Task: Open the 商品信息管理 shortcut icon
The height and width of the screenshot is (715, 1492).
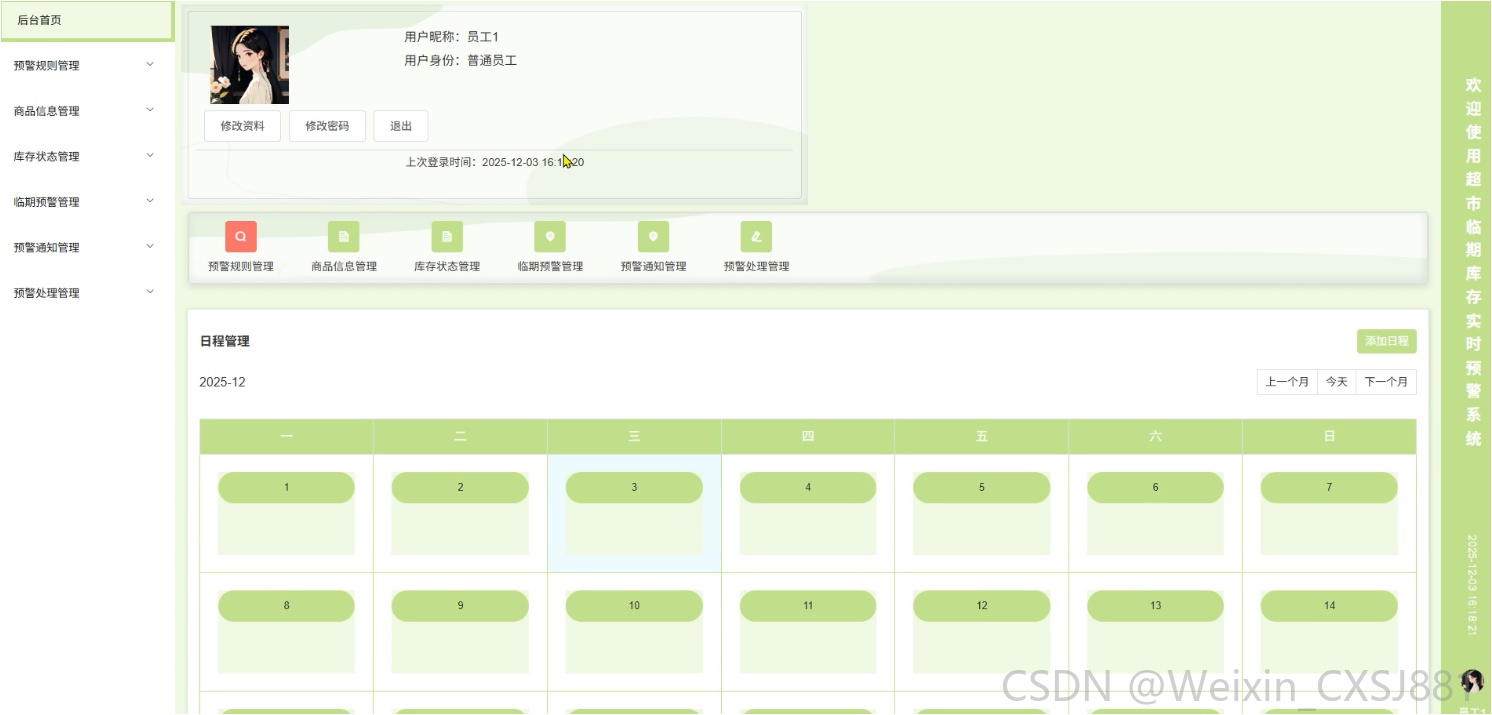Action: [x=344, y=237]
